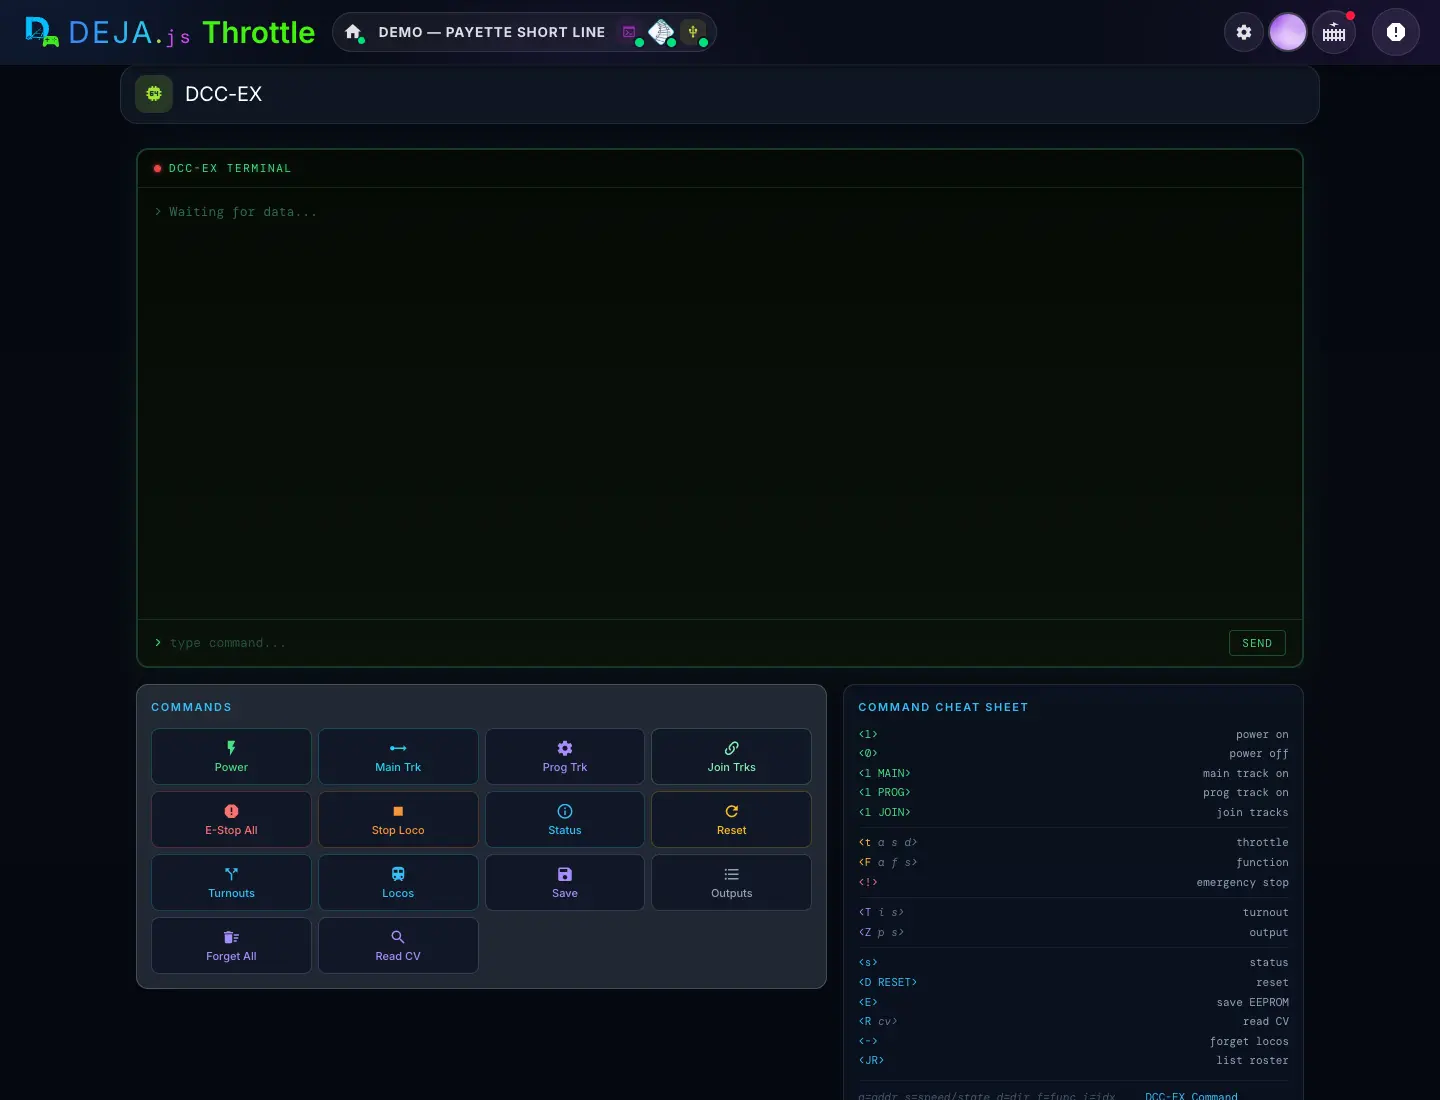Send the typed terminal command
The image size is (1440, 1100).
coord(1257,643)
